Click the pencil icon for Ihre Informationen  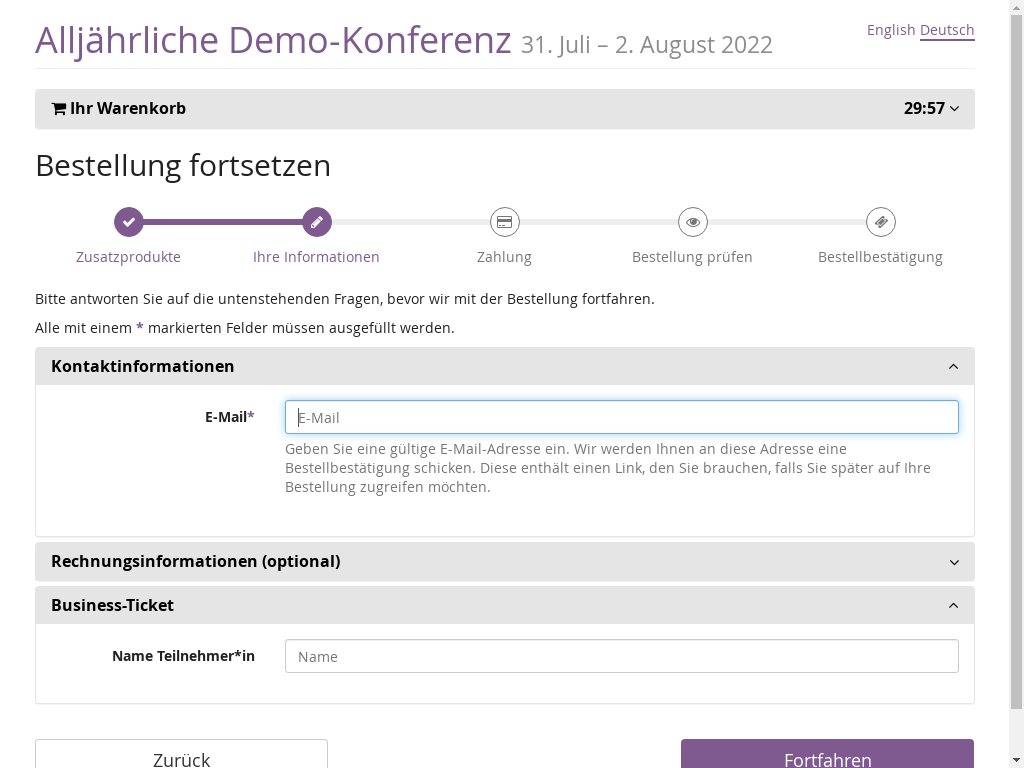[316, 222]
